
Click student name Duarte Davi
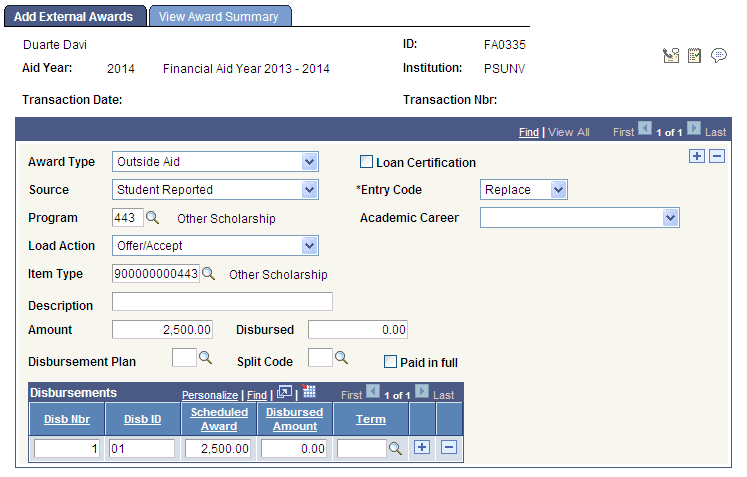click(55, 45)
